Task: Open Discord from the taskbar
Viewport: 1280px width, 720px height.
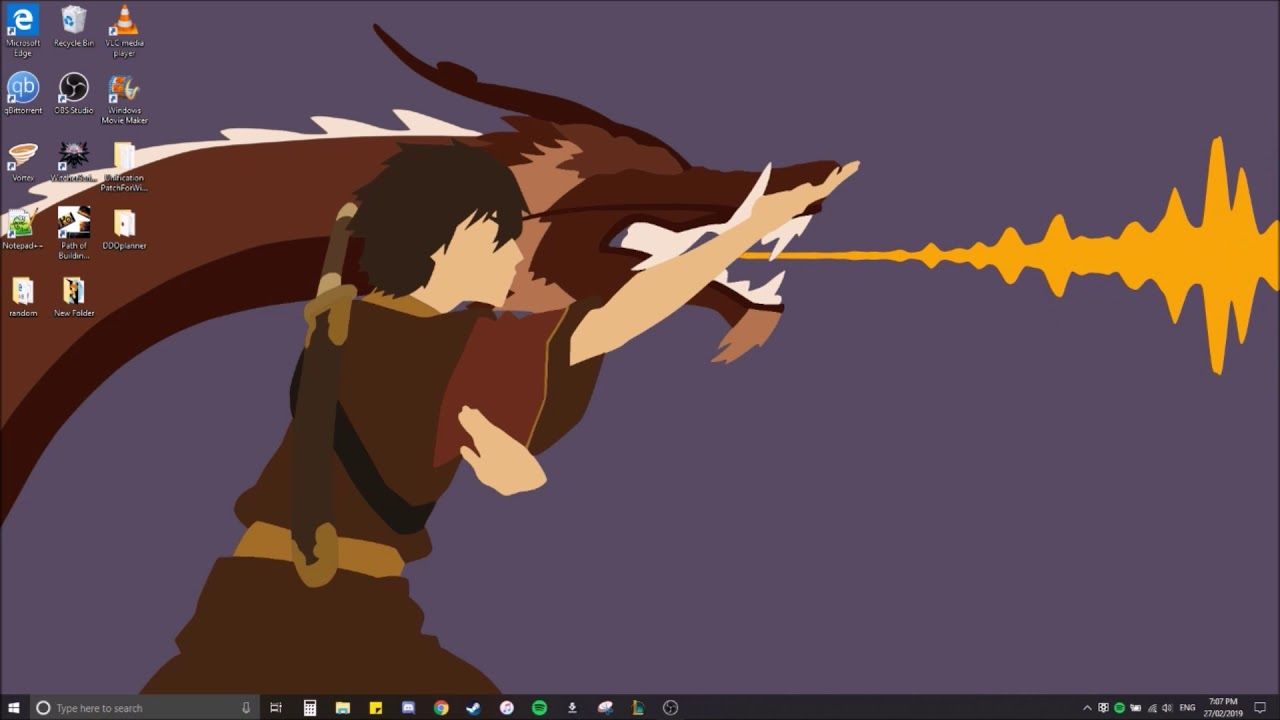Action: (x=408, y=707)
